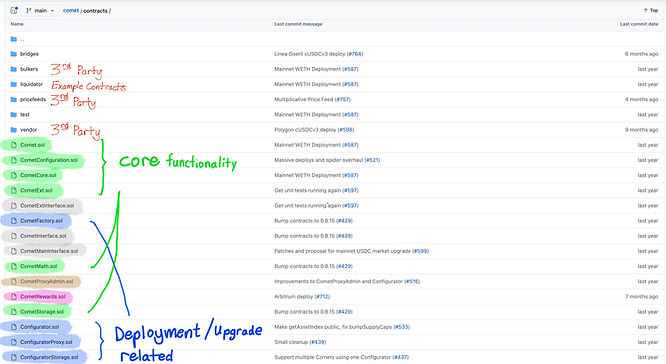The height and width of the screenshot is (364, 666).
Task: Open the bridges folder
Action: click(x=29, y=54)
